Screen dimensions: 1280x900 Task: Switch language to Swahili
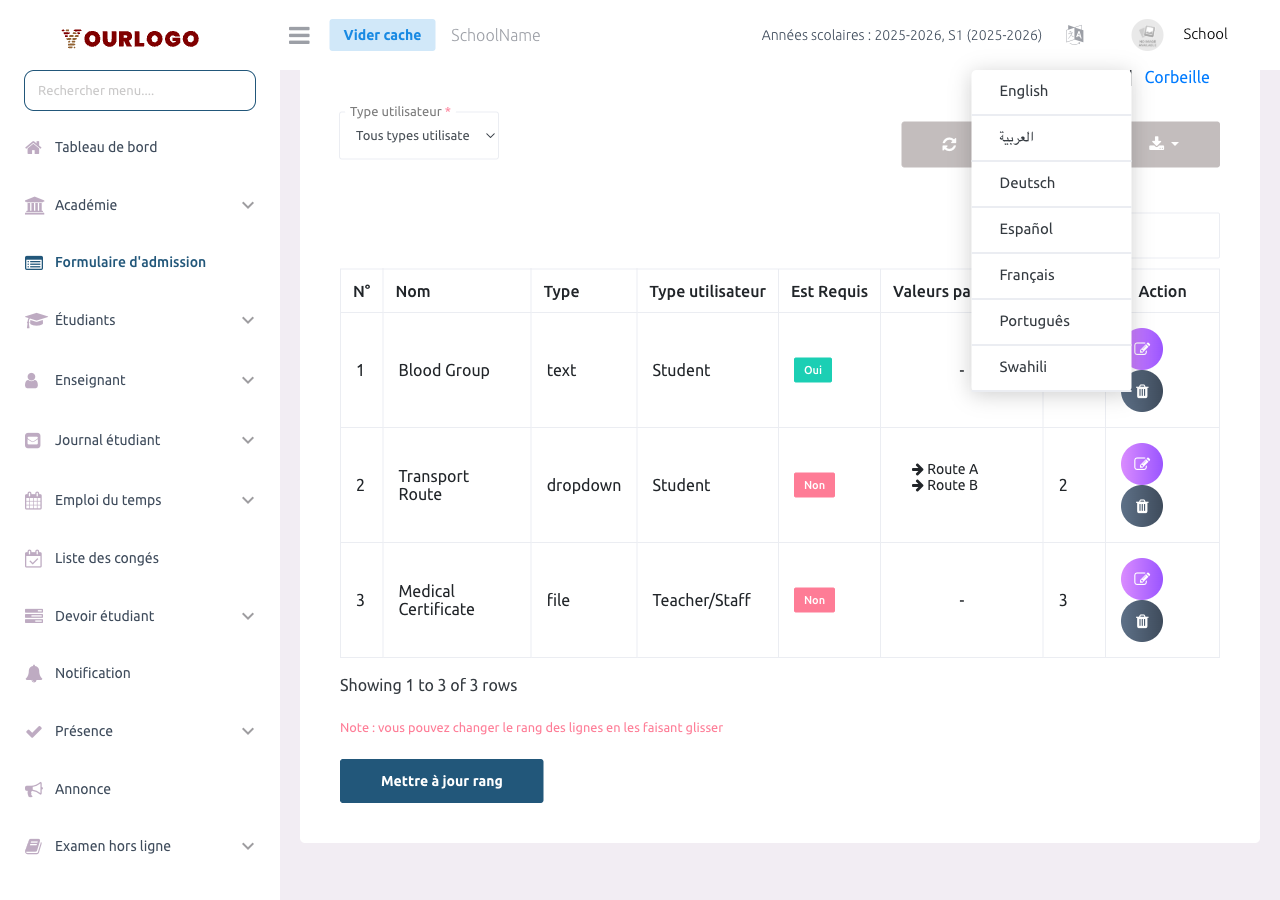1023,367
